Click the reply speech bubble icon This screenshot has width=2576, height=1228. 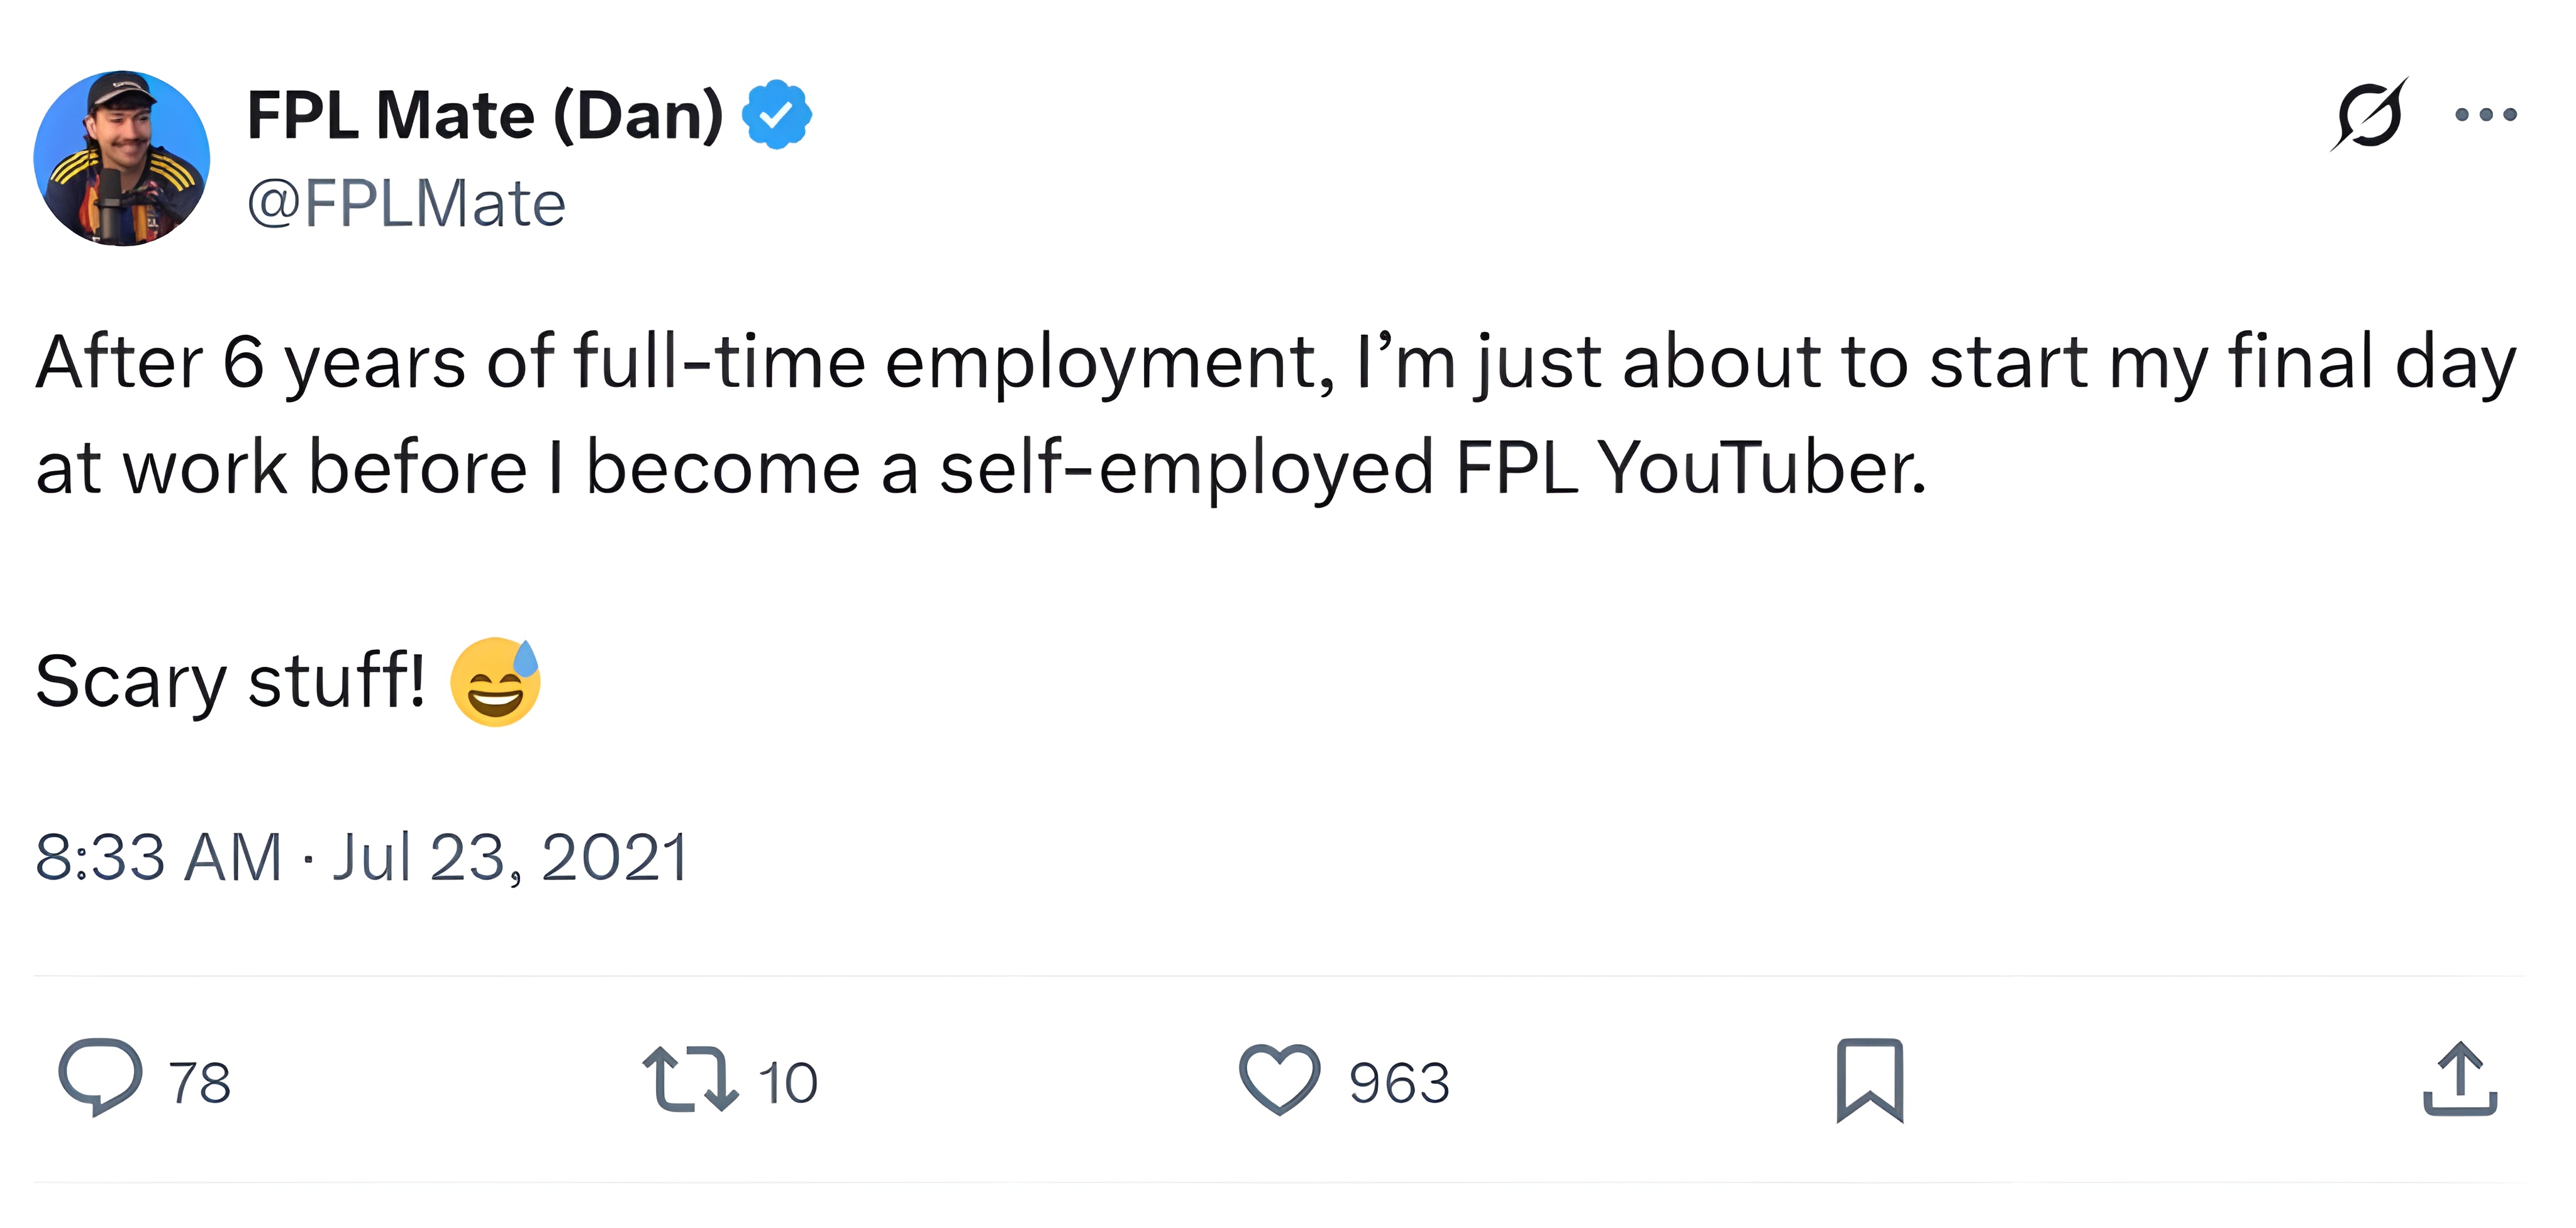(x=100, y=1077)
